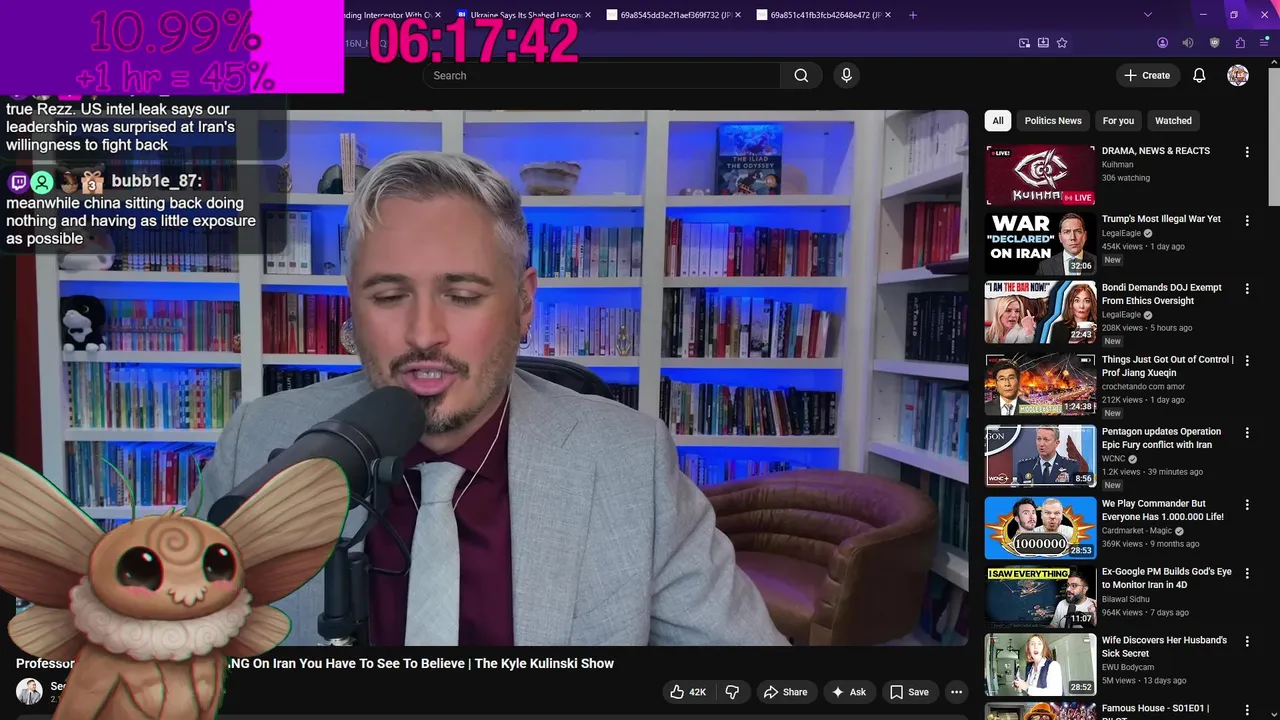This screenshot has width=1280, height=720.
Task: Close the 69a8545dd3e2f1aef369f732 tab
Action: click(738, 15)
